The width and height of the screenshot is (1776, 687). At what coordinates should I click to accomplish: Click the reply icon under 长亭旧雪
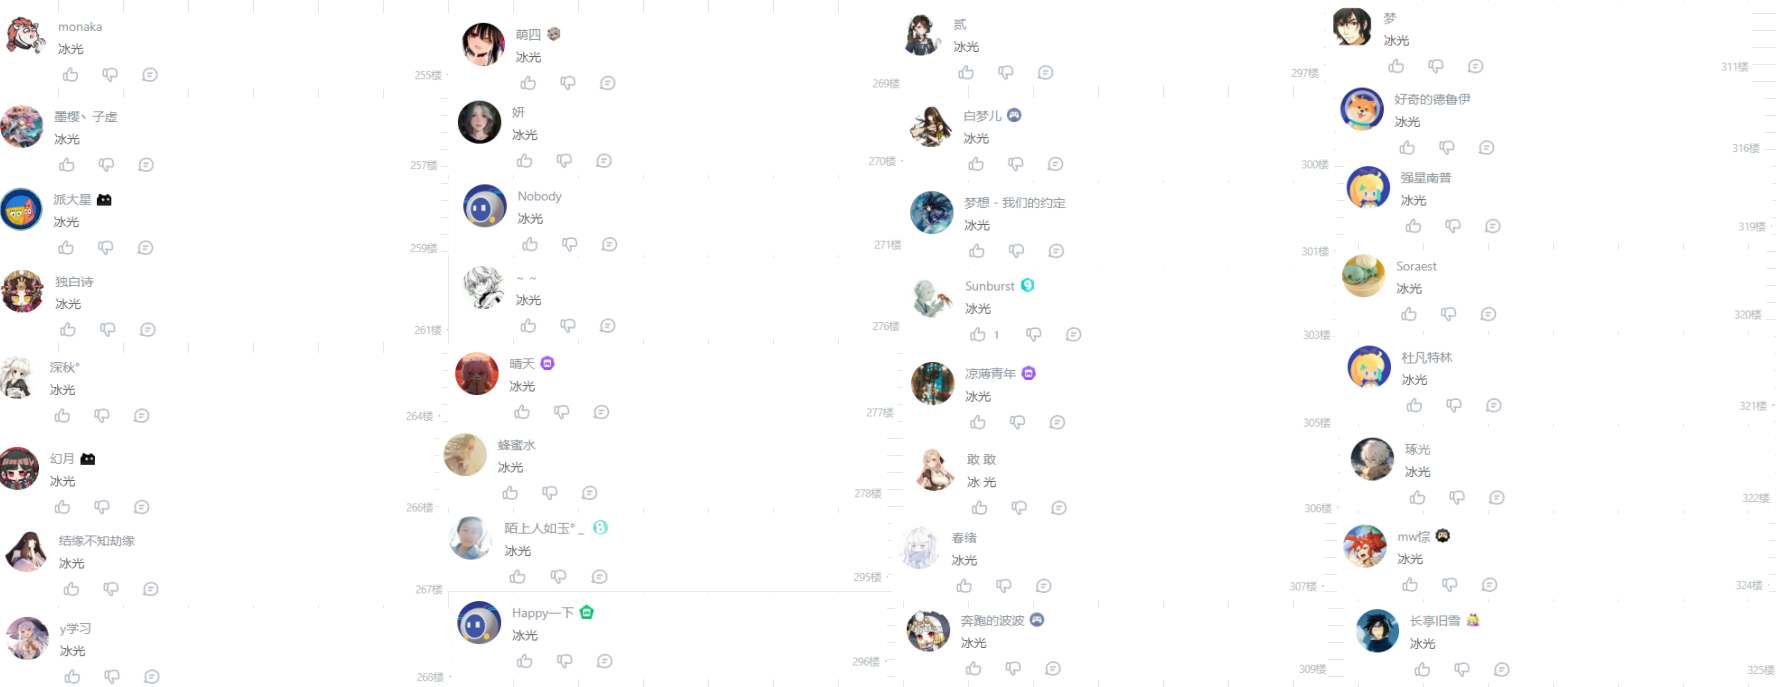[1502, 669]
